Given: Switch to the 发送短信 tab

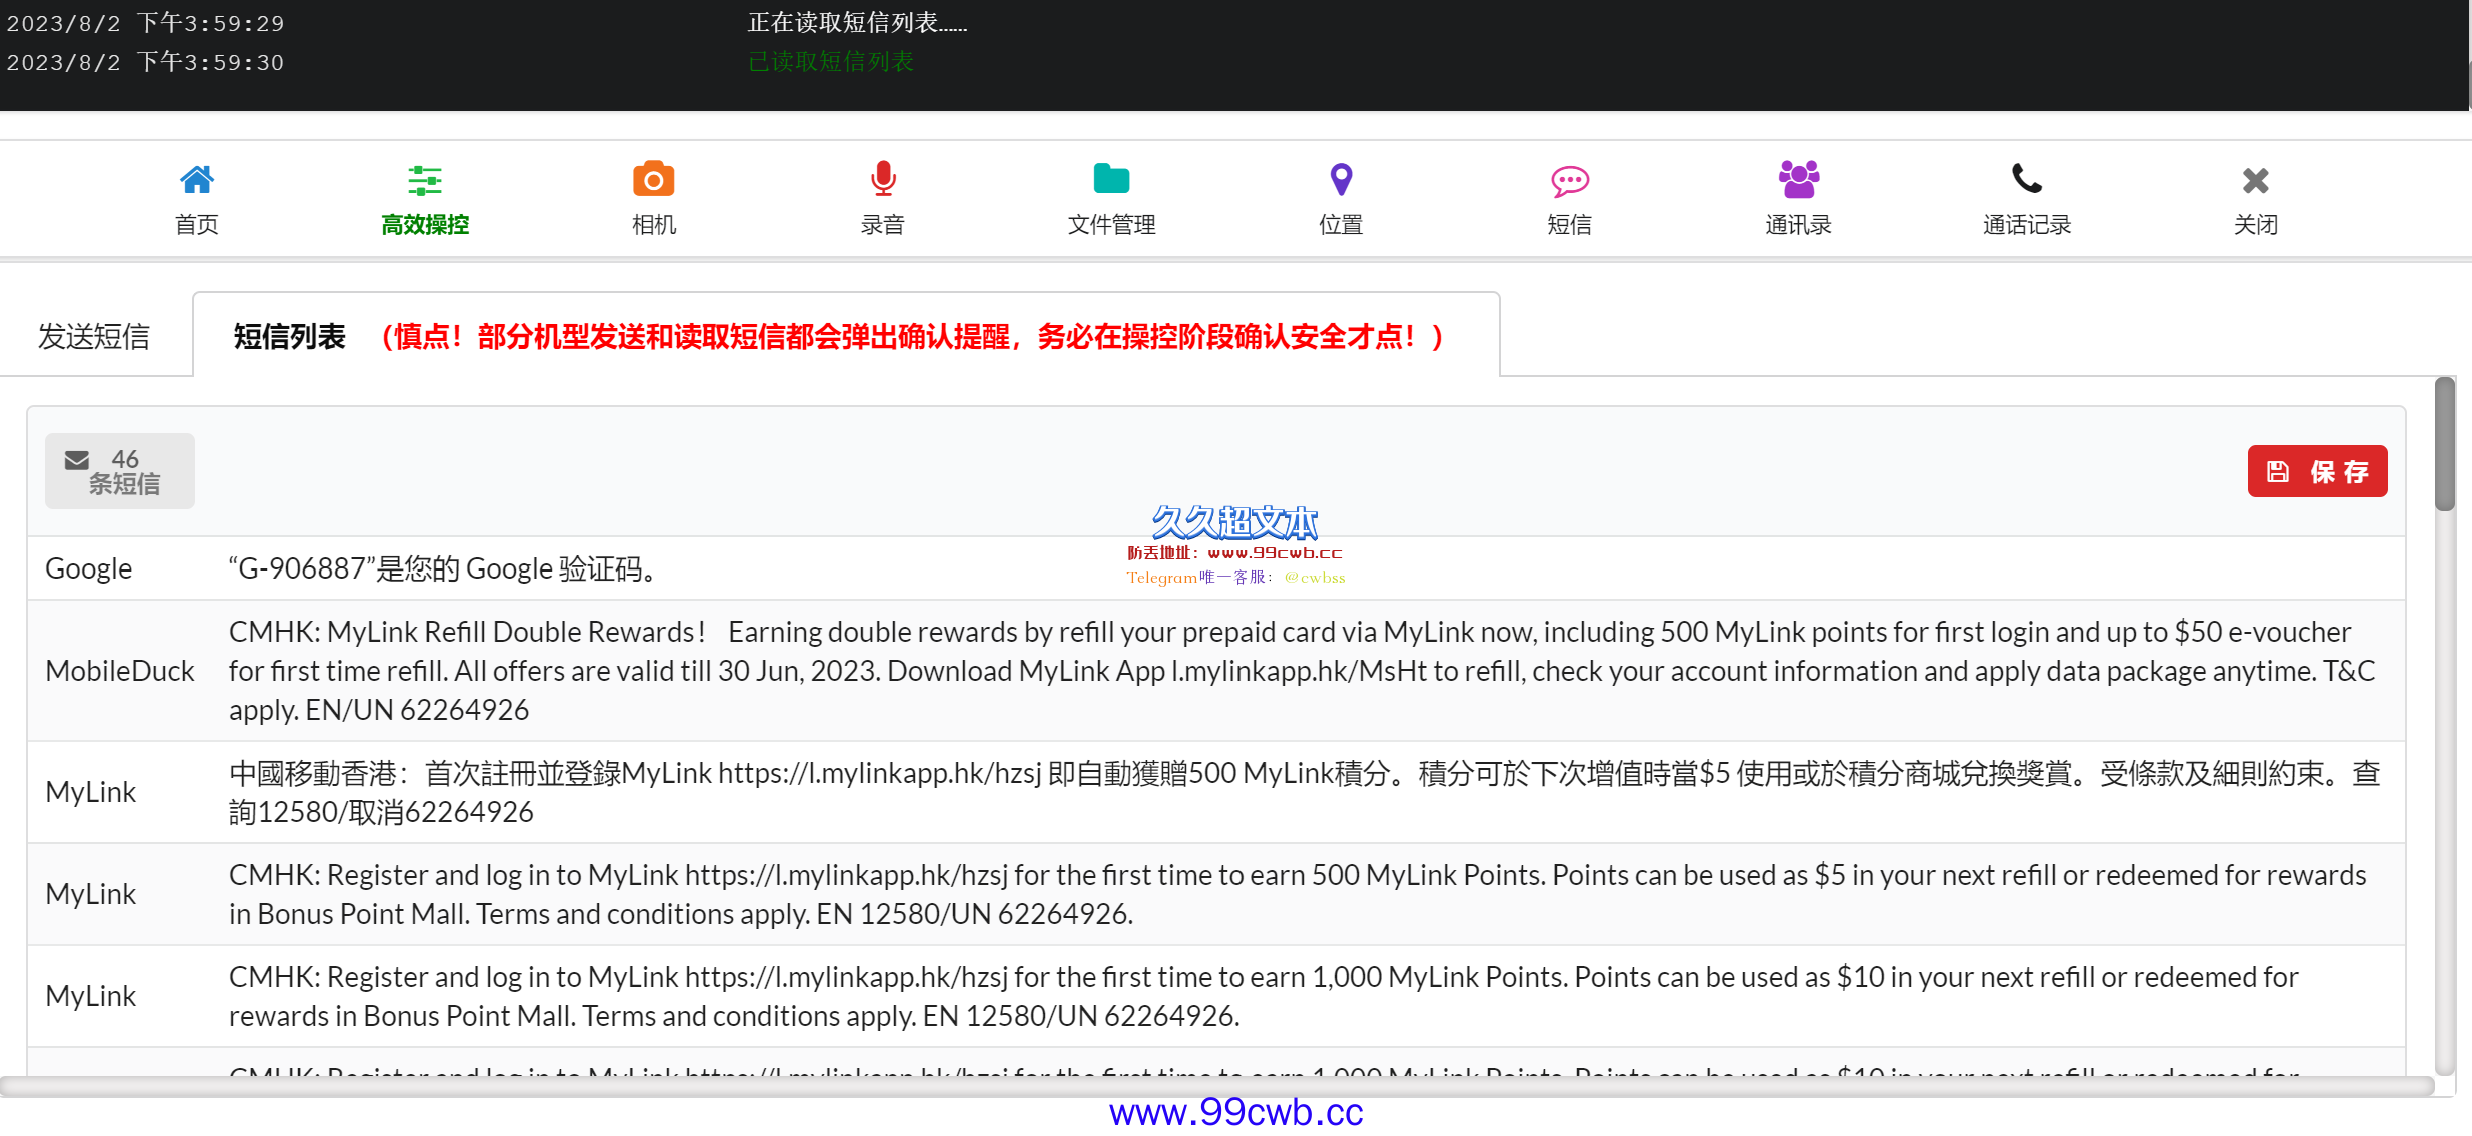Looking at the screenshot, I should (x=94, y=336).
